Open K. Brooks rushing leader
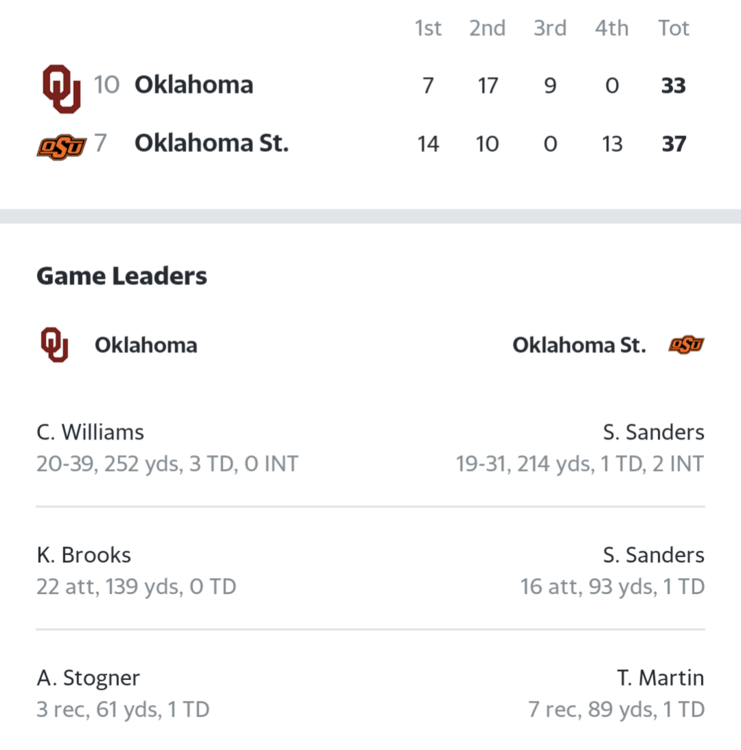The height and width of the screenshot is (750, 741). [136, 571]
